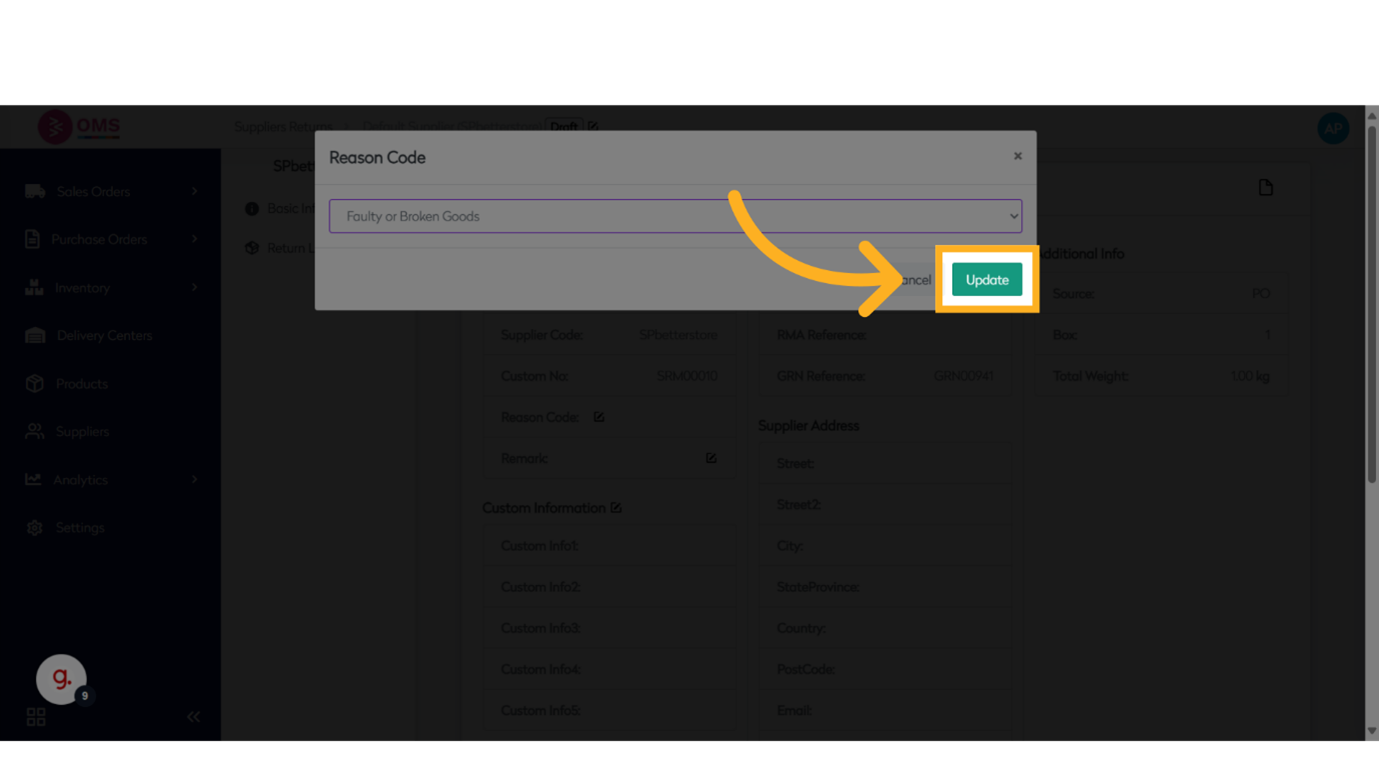Click the Inventory boxes icon
This screenshot has width=1379, height=776.
point(35,288)
